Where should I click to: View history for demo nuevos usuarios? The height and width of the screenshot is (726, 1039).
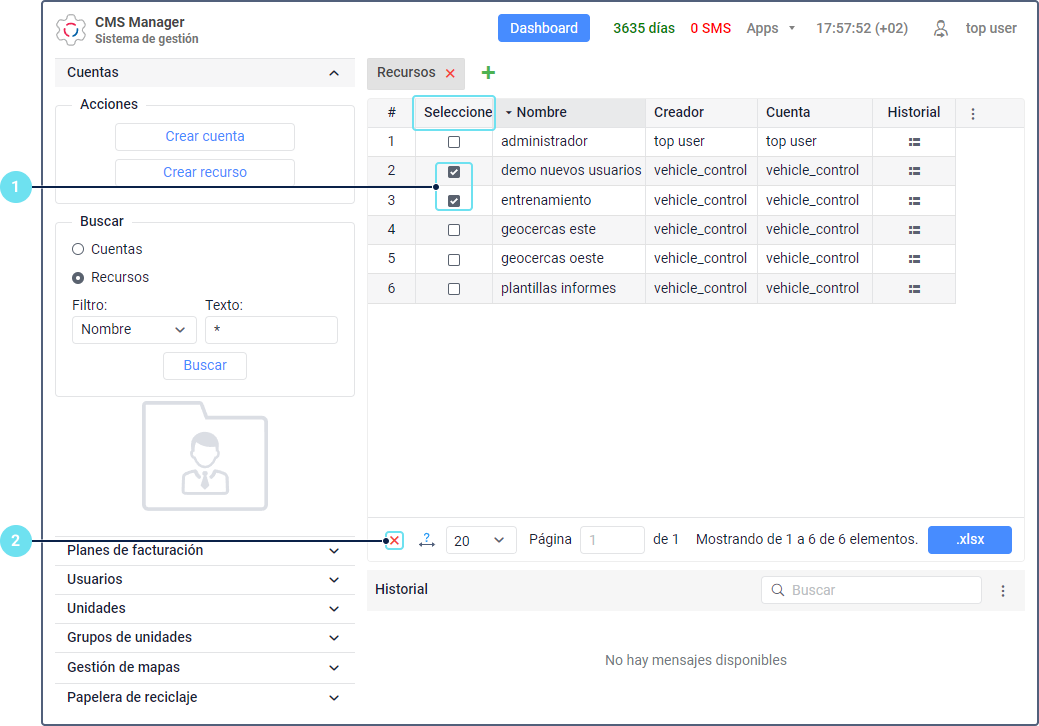point(914,171)
